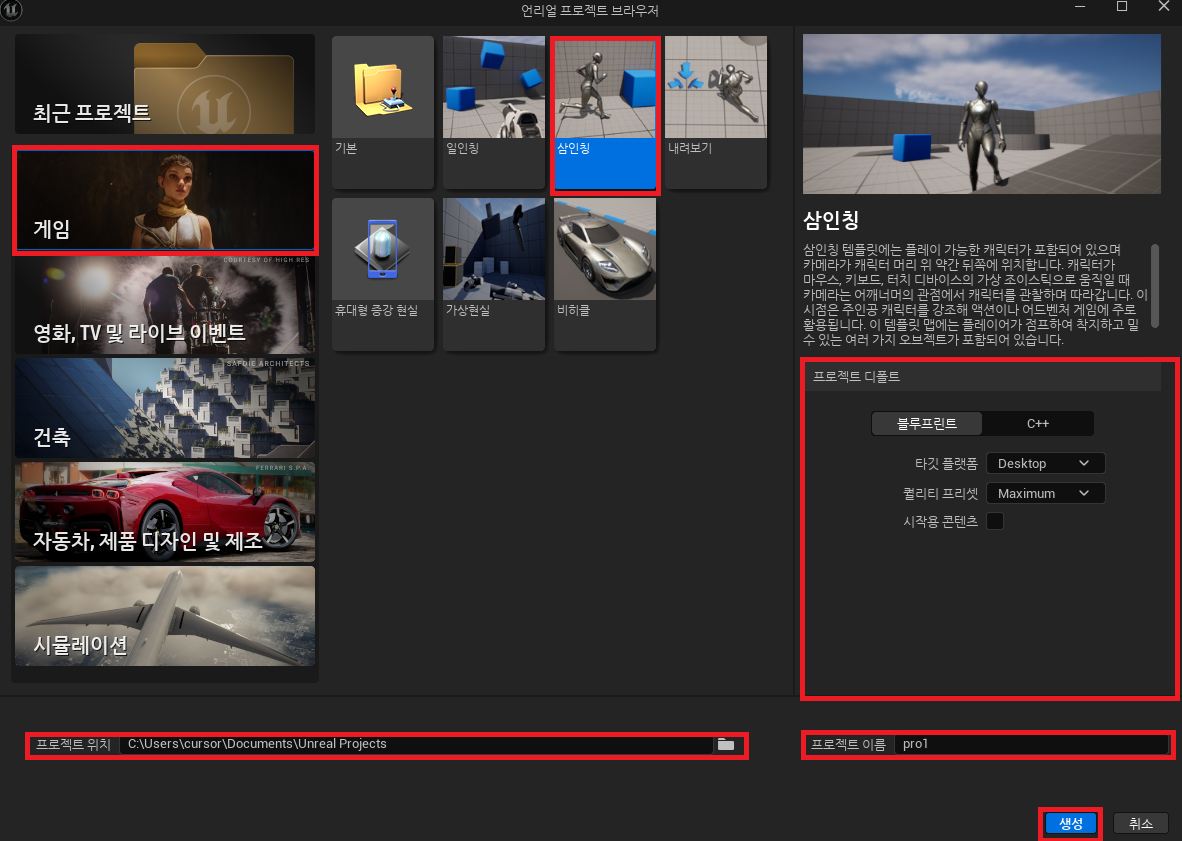Viewport: 1182px width, 841px height.
Task: Click the 생성 button
Action: (x=1070, y=824)
